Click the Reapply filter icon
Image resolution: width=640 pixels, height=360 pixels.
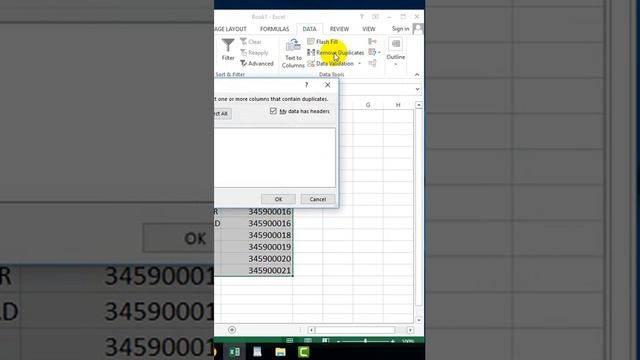[x=244, y=53]
